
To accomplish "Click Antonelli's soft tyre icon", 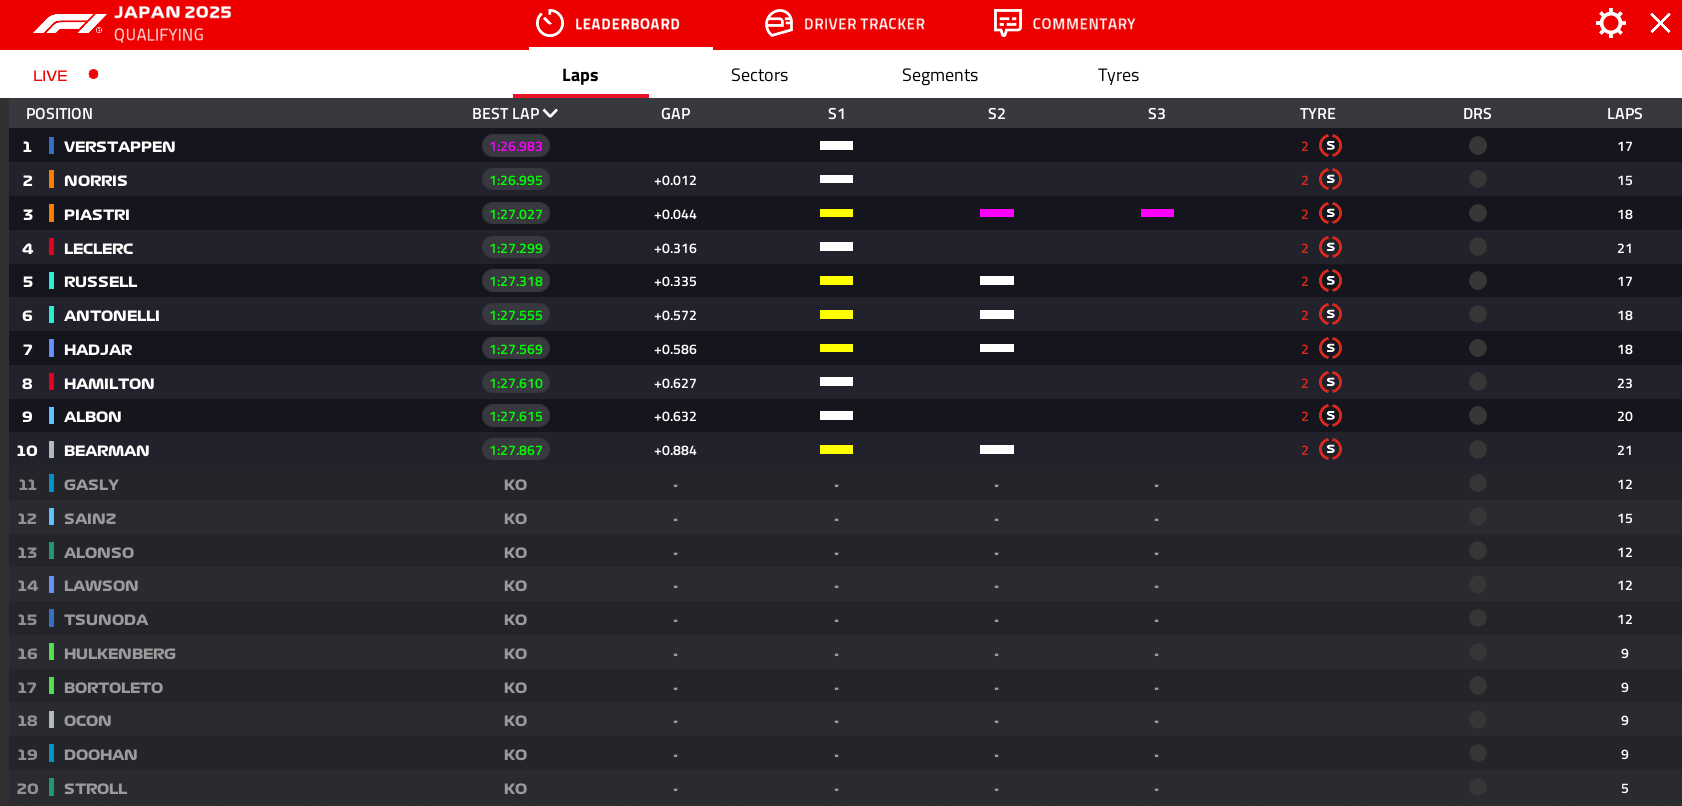I will tap(1330, 315).
